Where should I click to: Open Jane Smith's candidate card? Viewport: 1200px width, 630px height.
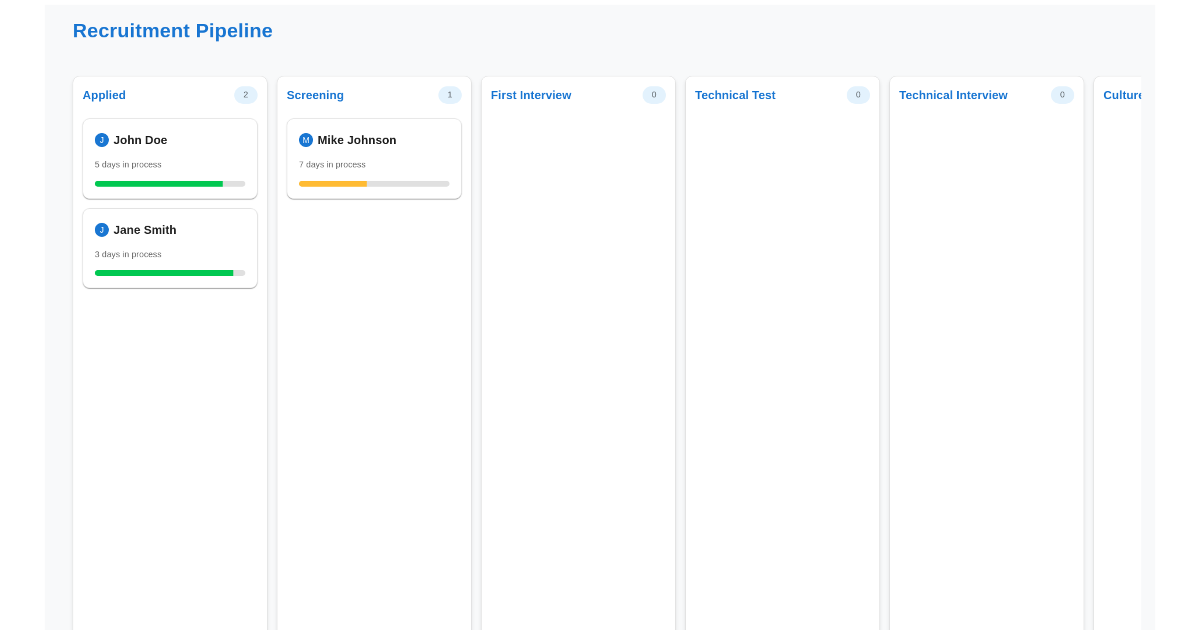pyautogui.click(x=170, y=248)
